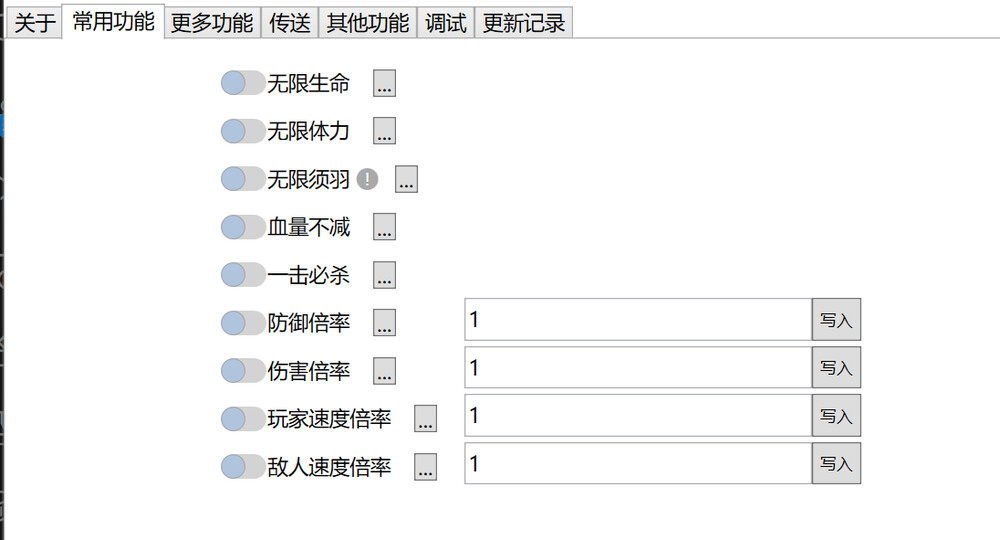Image resolution: width=1000 pixels, height=540 pixels.
Task: Enable the 伤害倍率 toggle switch
Action: pyautogui.click(x=243, y=370)
